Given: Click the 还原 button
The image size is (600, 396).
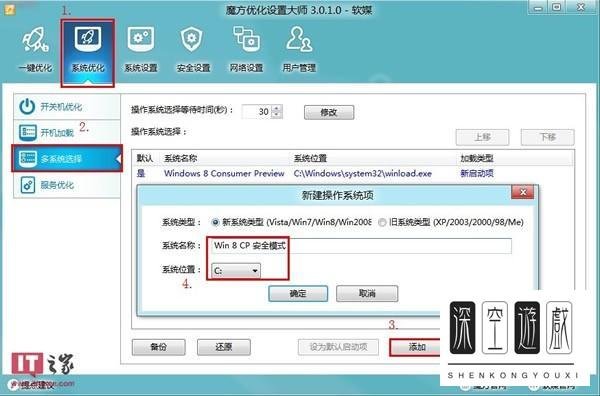Looking at the screenshot, I should [x=224, y=347].
